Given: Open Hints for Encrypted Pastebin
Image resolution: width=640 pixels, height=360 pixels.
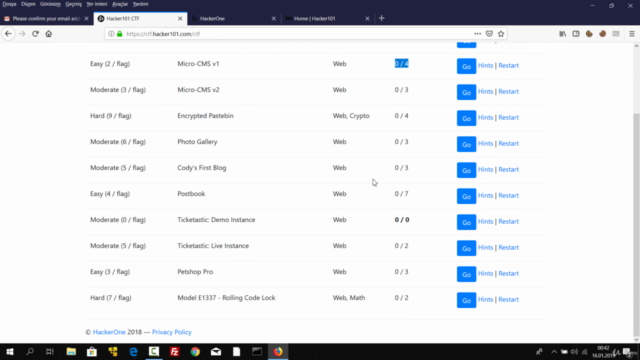Looking at the screenshot, I should pos(485,118).
